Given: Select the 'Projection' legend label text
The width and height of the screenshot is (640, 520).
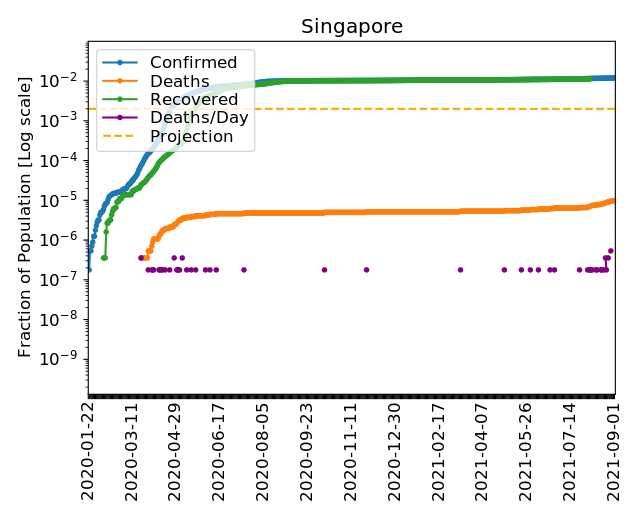Looking at the screenshot, I should [x=191, y=135].
